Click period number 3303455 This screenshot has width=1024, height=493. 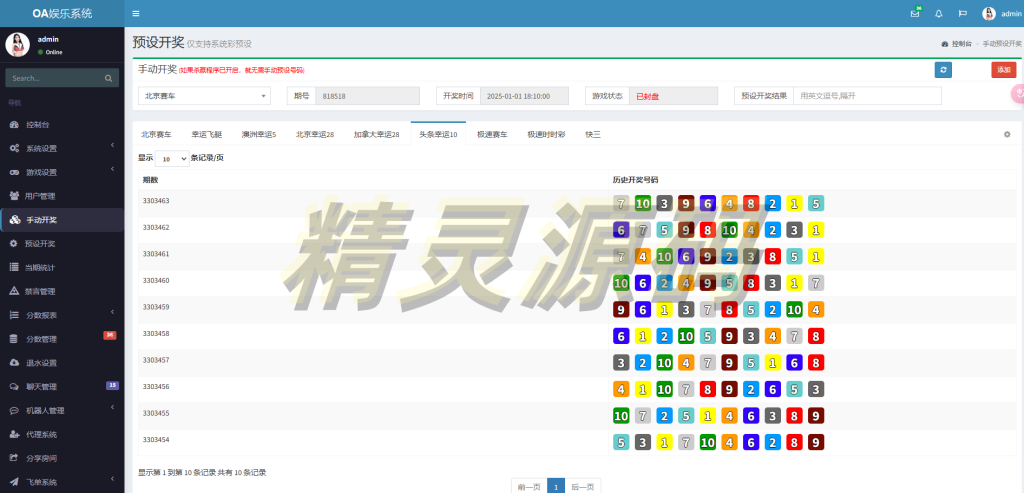pyautogui.click(x=156, y=413)
